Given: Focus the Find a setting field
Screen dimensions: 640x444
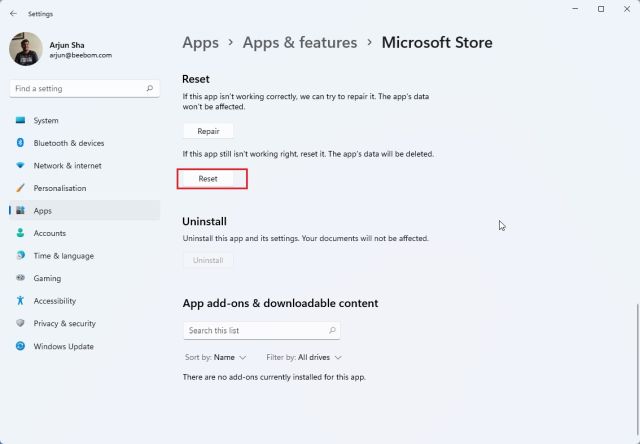Looking at the screenshot, I should tap(84, 89).
